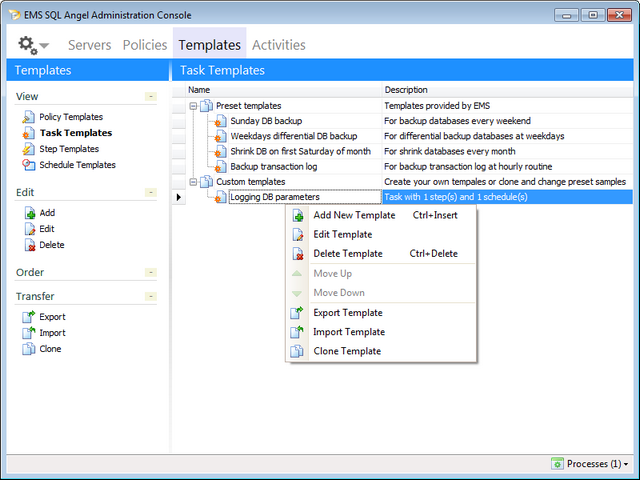Open the settings gear menu
The width and height of the screenshot is (640, 480).
pos(28,45)
